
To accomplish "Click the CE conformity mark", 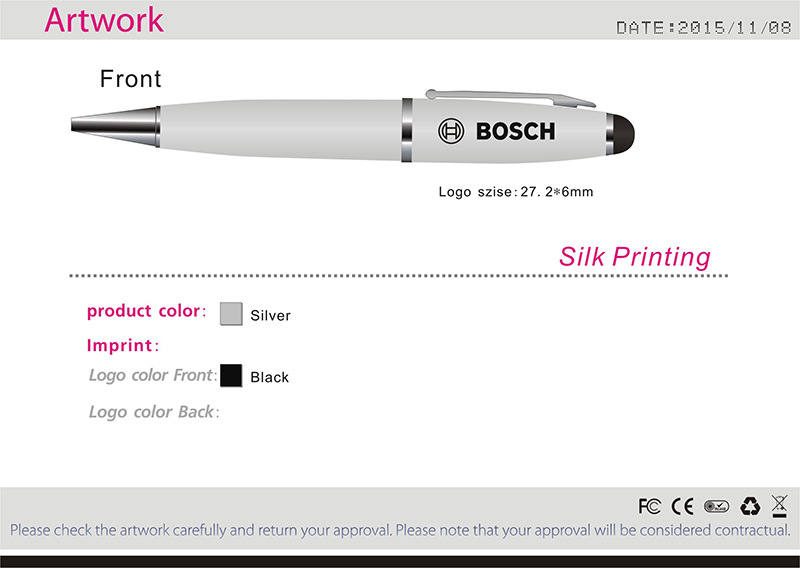I will click(x=682, y=506).
